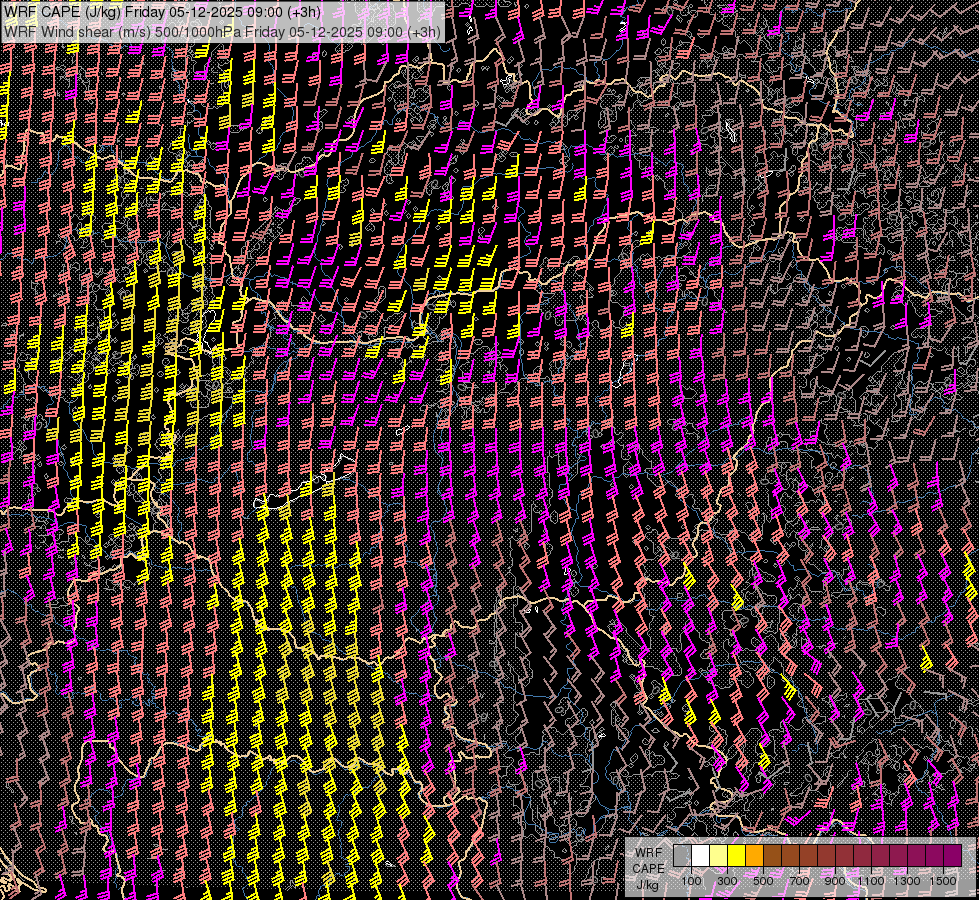Image resolution: width=979 pixels, height=900 pixels.
Task: Click the gray swatch in the CAPE legend
Action: coord(682,855)
